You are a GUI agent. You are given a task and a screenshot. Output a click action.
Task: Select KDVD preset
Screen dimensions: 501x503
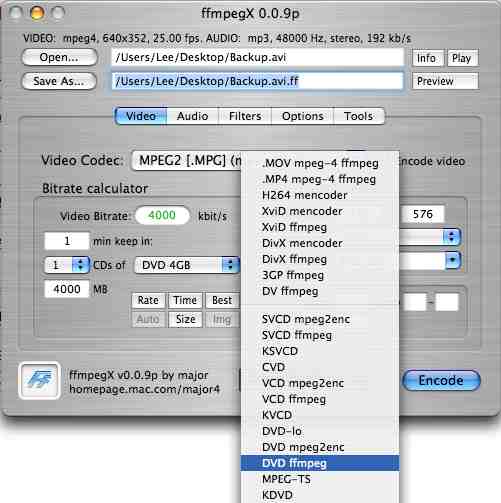coord(320,495)
